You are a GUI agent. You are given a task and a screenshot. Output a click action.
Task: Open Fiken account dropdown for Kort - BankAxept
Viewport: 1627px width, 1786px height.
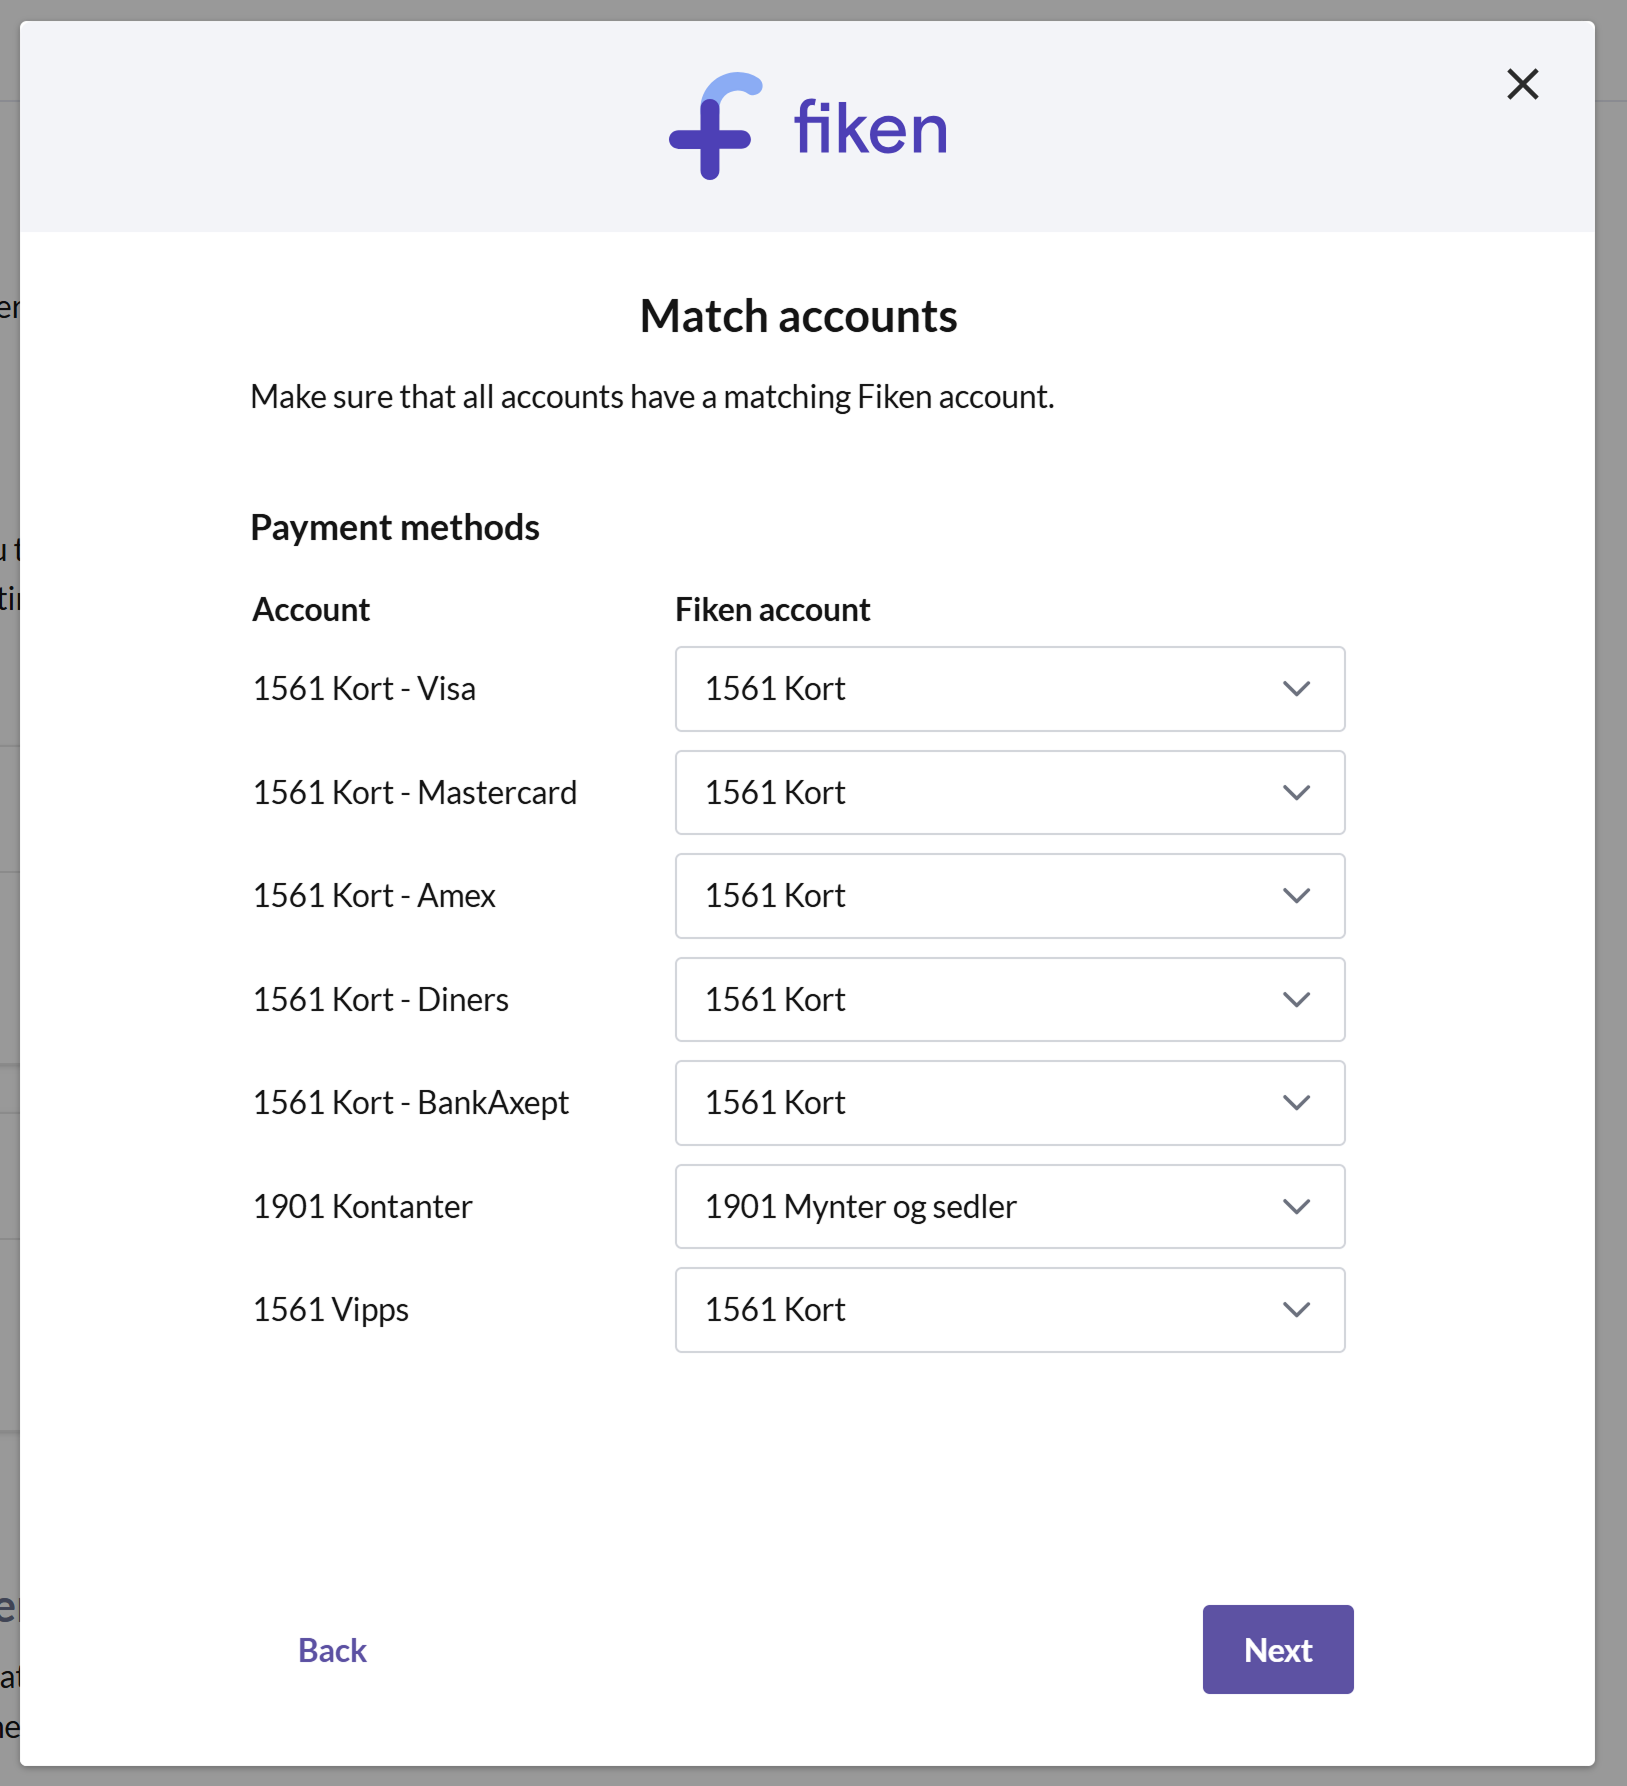pyautogui.click(x=1010, y=1103)
